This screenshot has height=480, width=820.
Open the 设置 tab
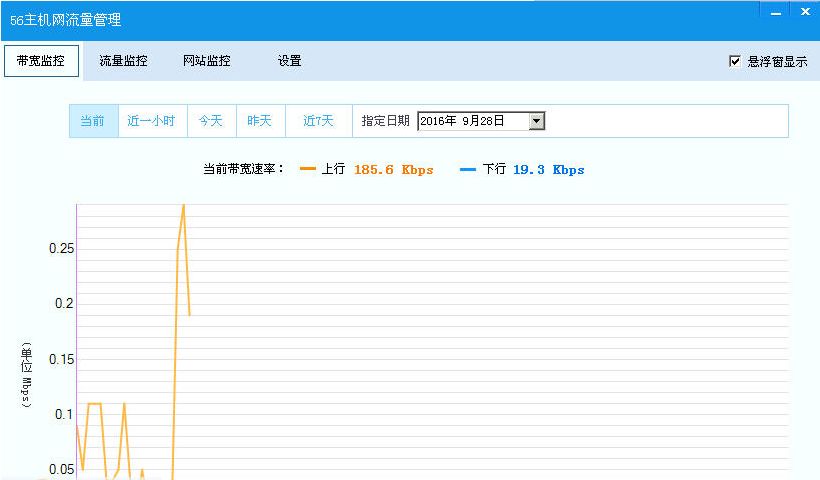click(289, 61)
